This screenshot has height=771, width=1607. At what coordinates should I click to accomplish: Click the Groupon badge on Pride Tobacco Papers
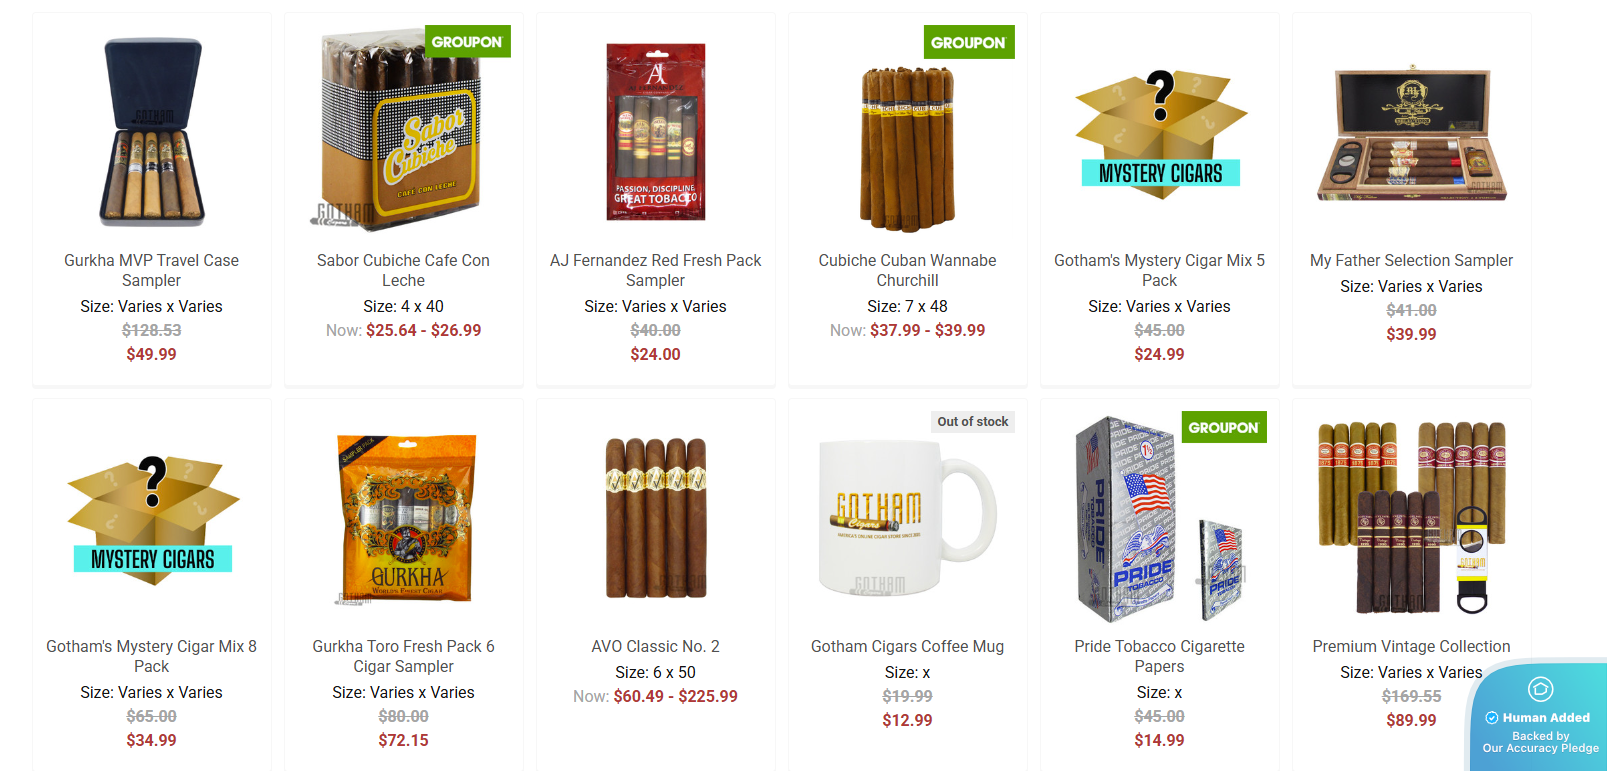1223,427
